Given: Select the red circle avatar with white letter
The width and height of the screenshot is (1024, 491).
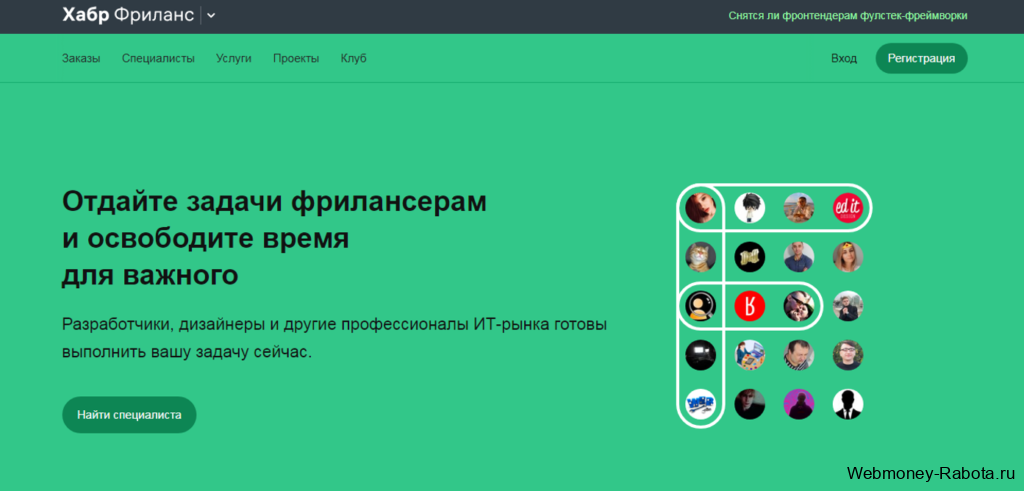Looking at the screenshot, I should [750, 306].
